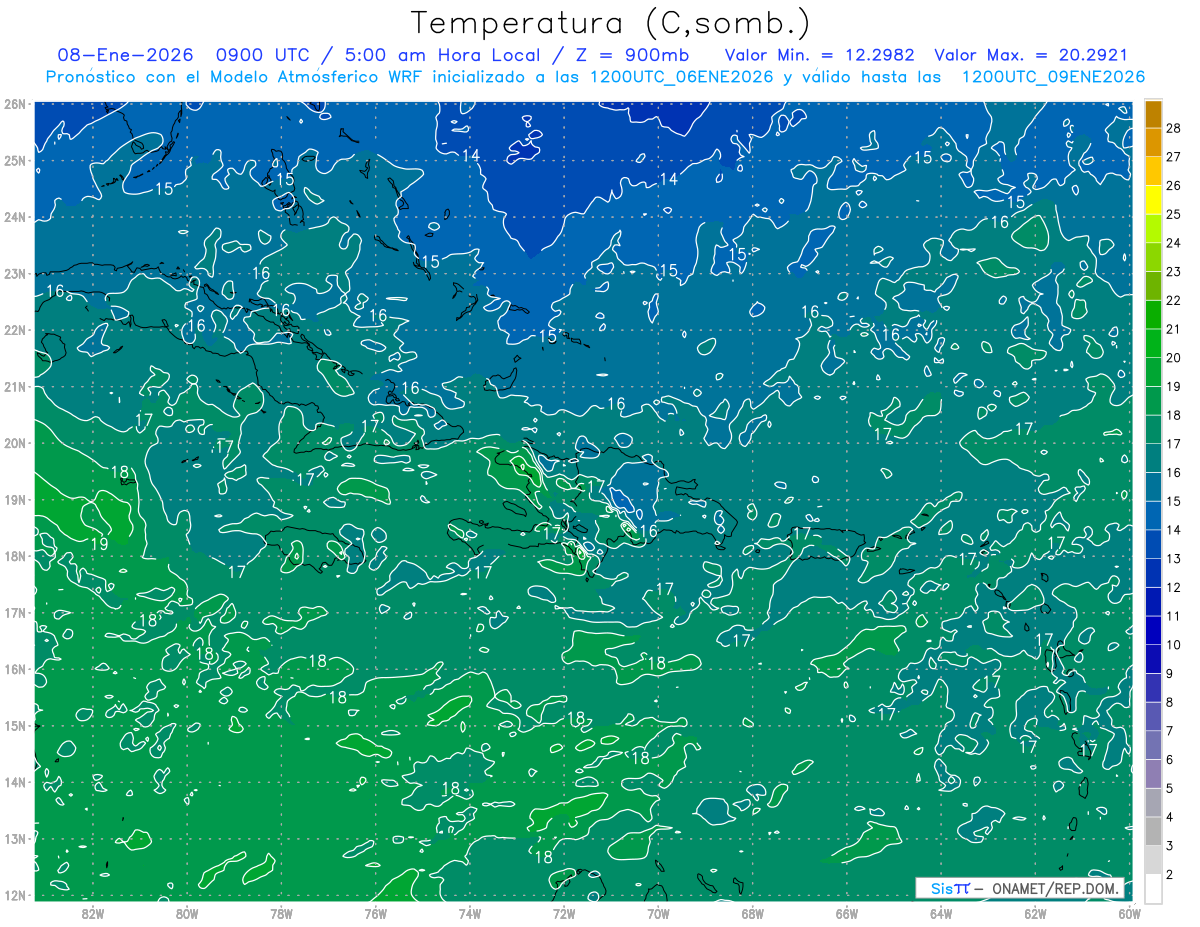Screen dimensions: 1200x927
Task: Click the longitude axis label '82W'
Action: 93,913
